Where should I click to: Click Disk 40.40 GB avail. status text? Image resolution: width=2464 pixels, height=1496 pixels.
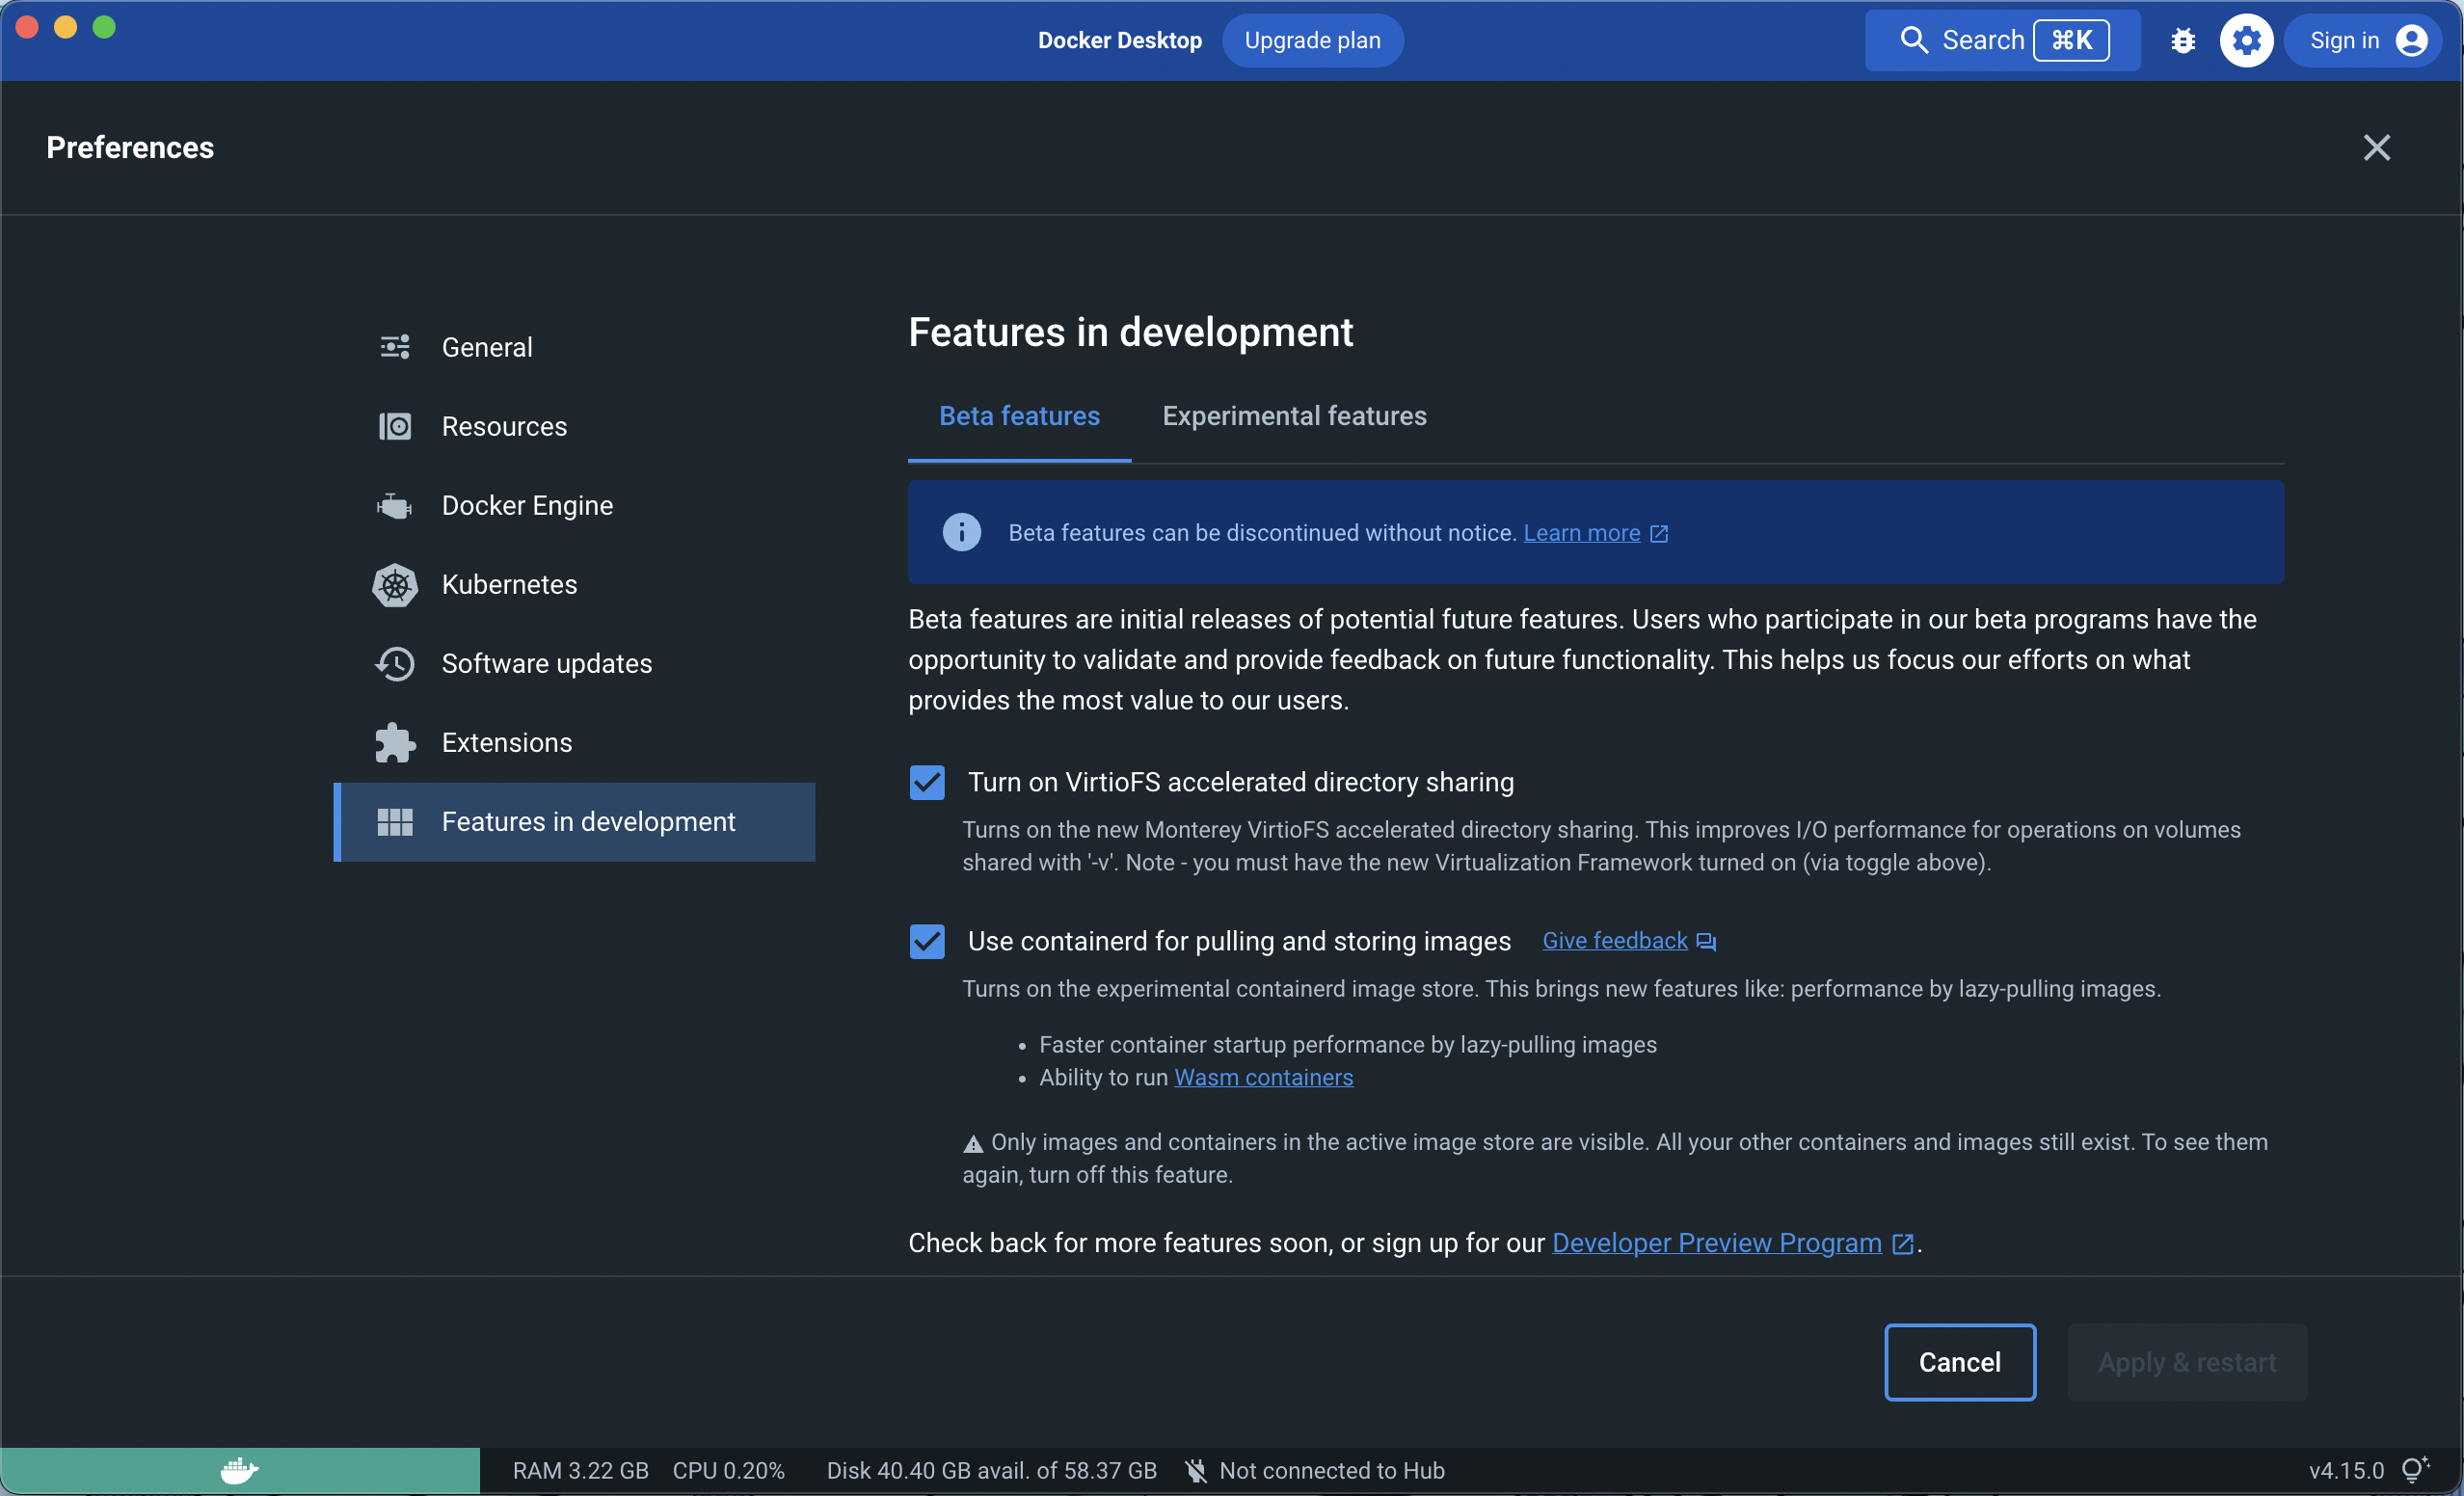(x=991, y=1471)
